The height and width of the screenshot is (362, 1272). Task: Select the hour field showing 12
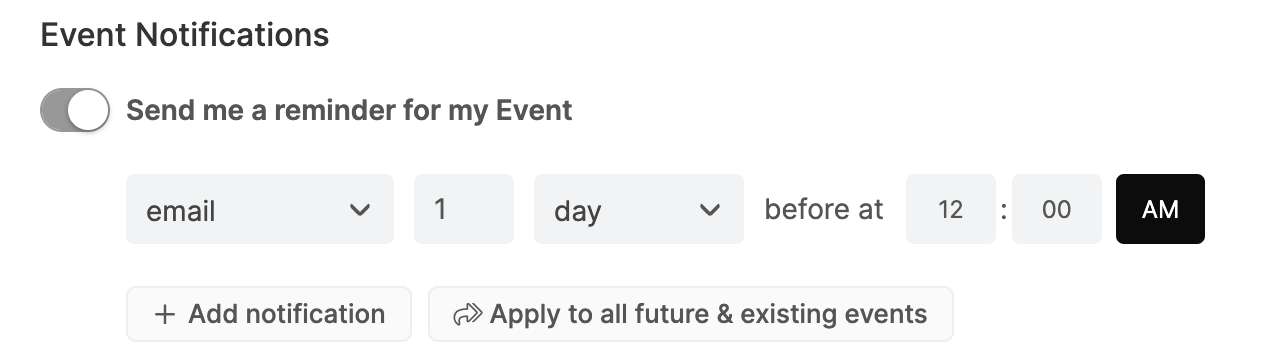tap(951, 209)
